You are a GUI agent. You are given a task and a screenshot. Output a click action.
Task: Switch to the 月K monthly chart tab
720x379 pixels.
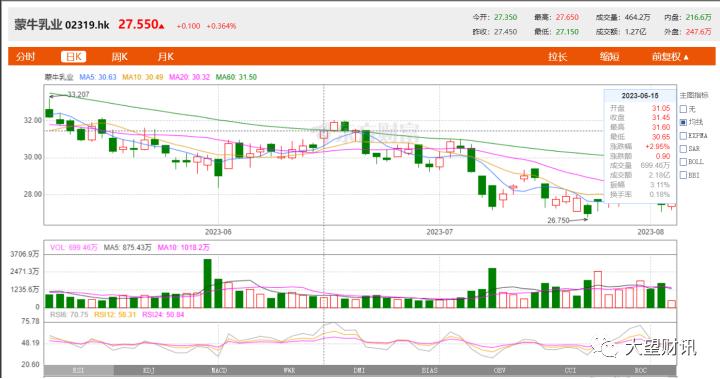(x=165, y=57)
